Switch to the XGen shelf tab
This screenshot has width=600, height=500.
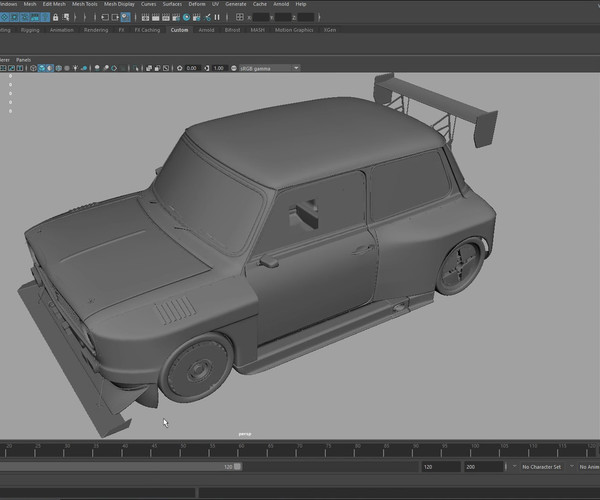(x=330, y=30)
